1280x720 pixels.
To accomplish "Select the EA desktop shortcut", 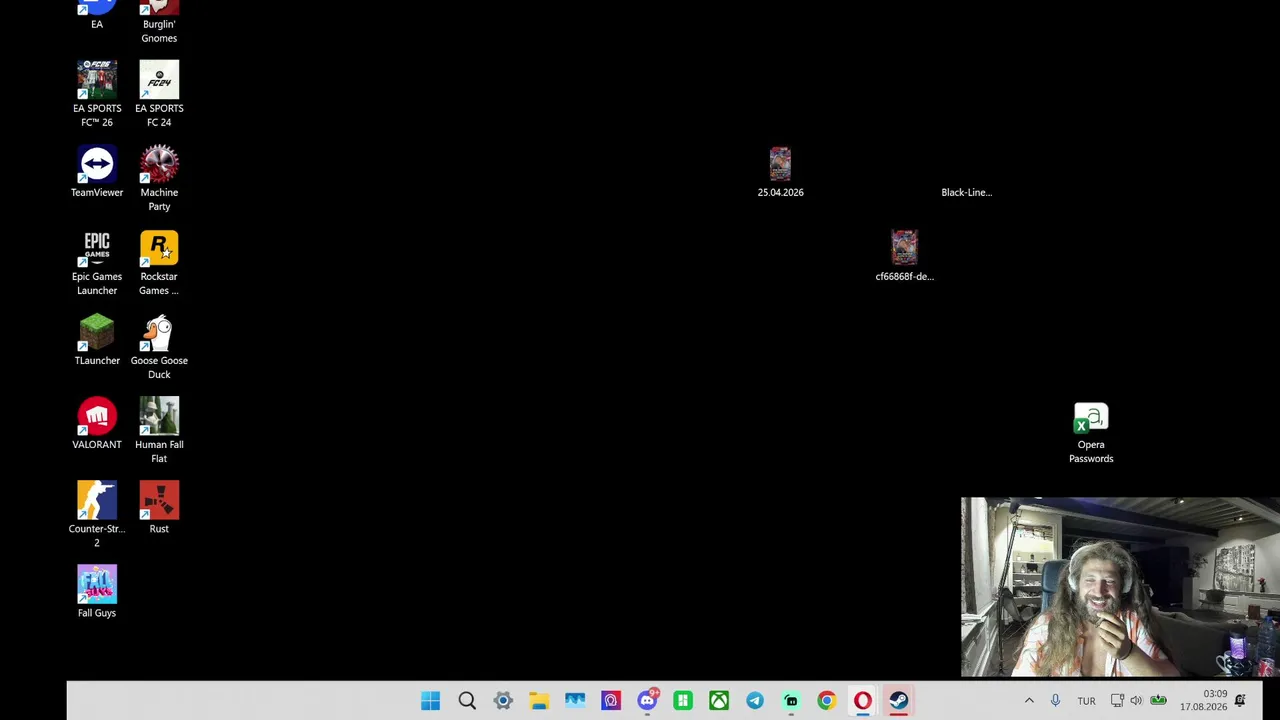I will point(97,14).
